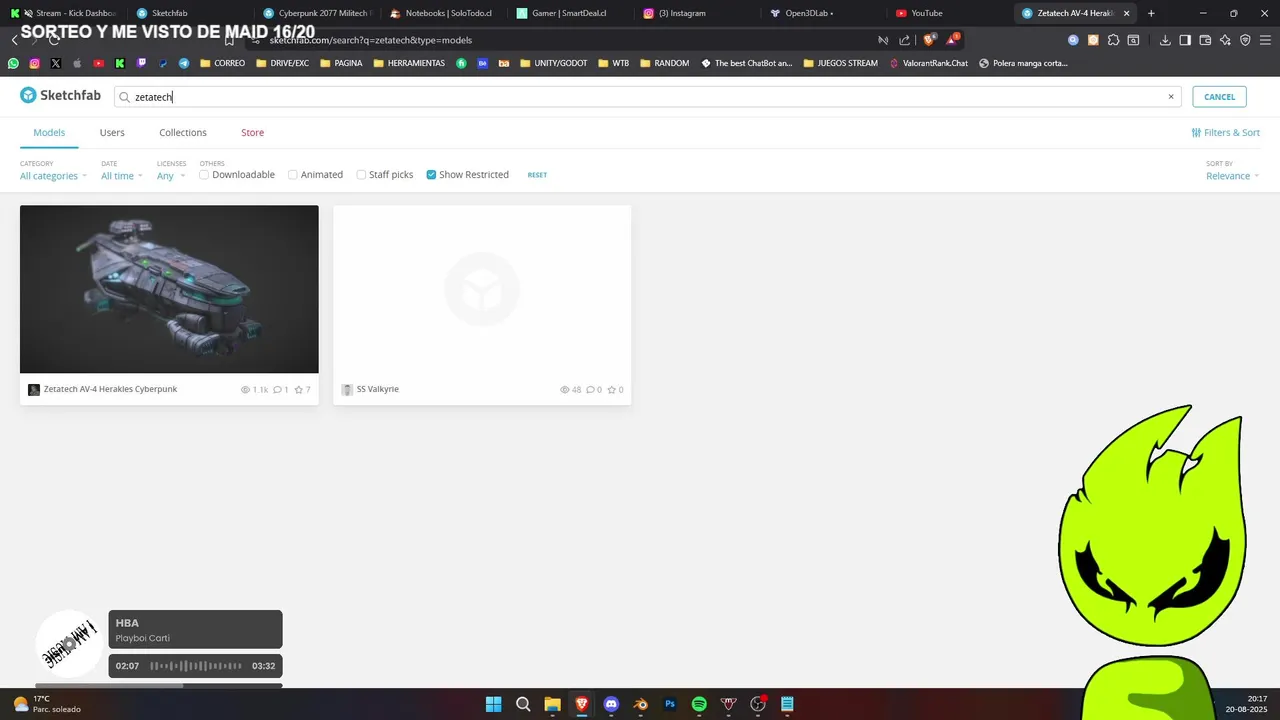
Task: Open the All categories dropdown
Action: [x=53, y=176]
